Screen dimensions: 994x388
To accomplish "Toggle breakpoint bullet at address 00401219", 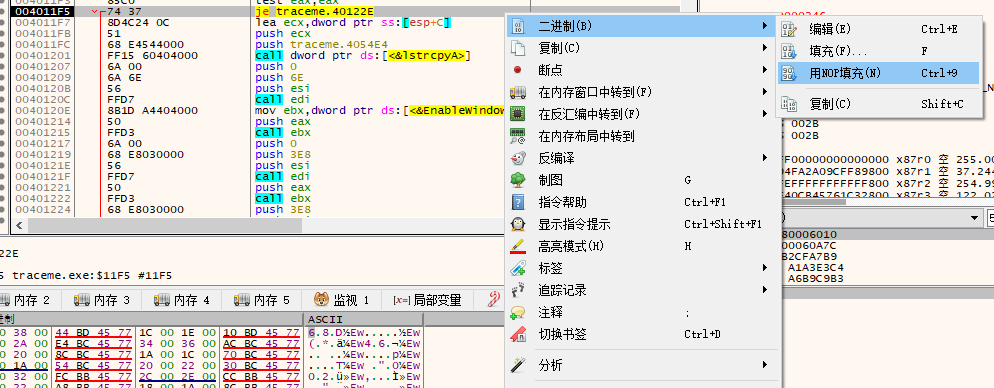I will pyautogui.click(x=5, y=155).
